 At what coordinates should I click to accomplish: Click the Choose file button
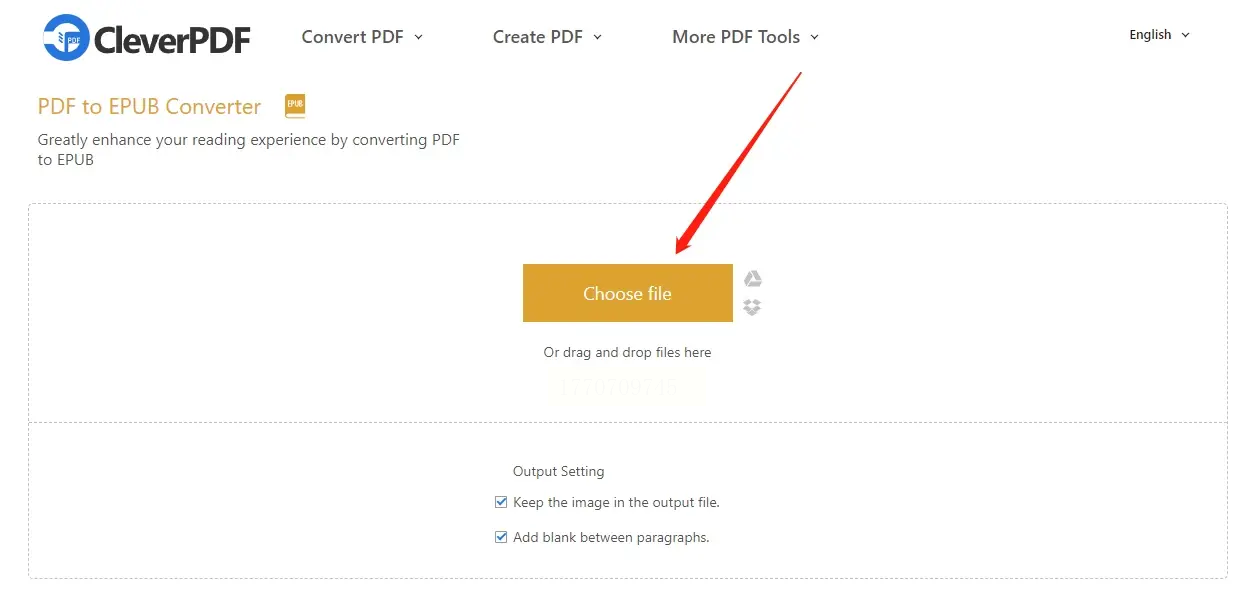coord(627,293)
